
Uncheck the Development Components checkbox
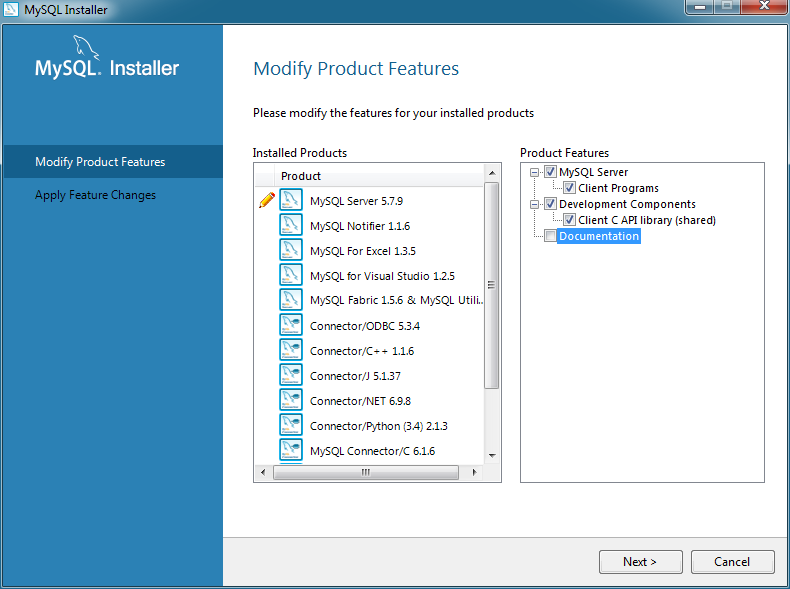pyautogui.click(x=550, y=204)
